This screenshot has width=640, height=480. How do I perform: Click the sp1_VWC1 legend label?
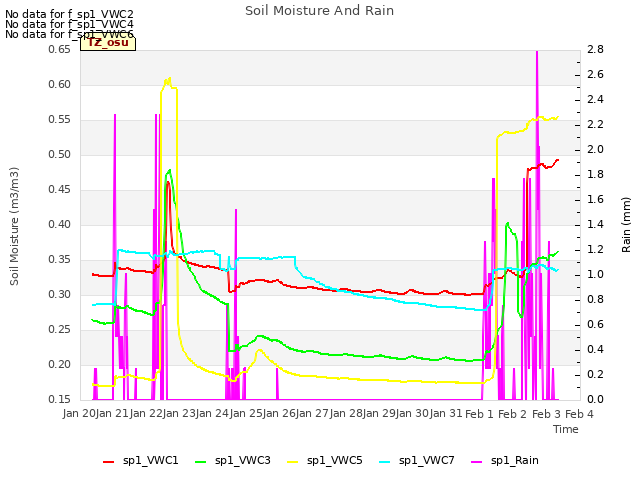[x=151, y=460]
